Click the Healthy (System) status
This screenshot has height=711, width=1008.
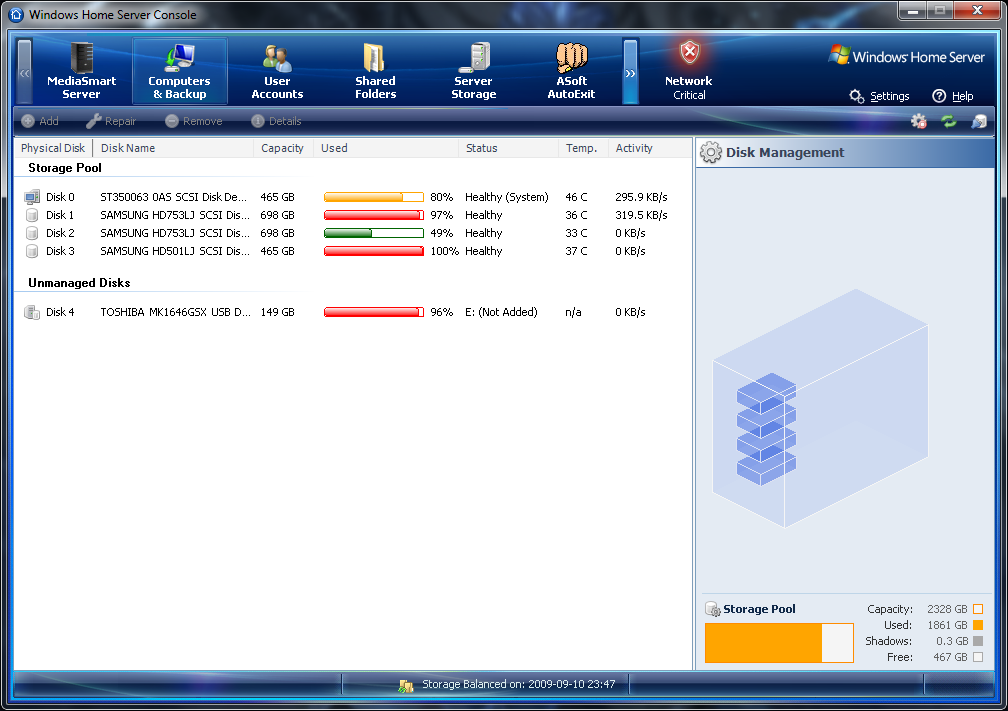(507, 197)
